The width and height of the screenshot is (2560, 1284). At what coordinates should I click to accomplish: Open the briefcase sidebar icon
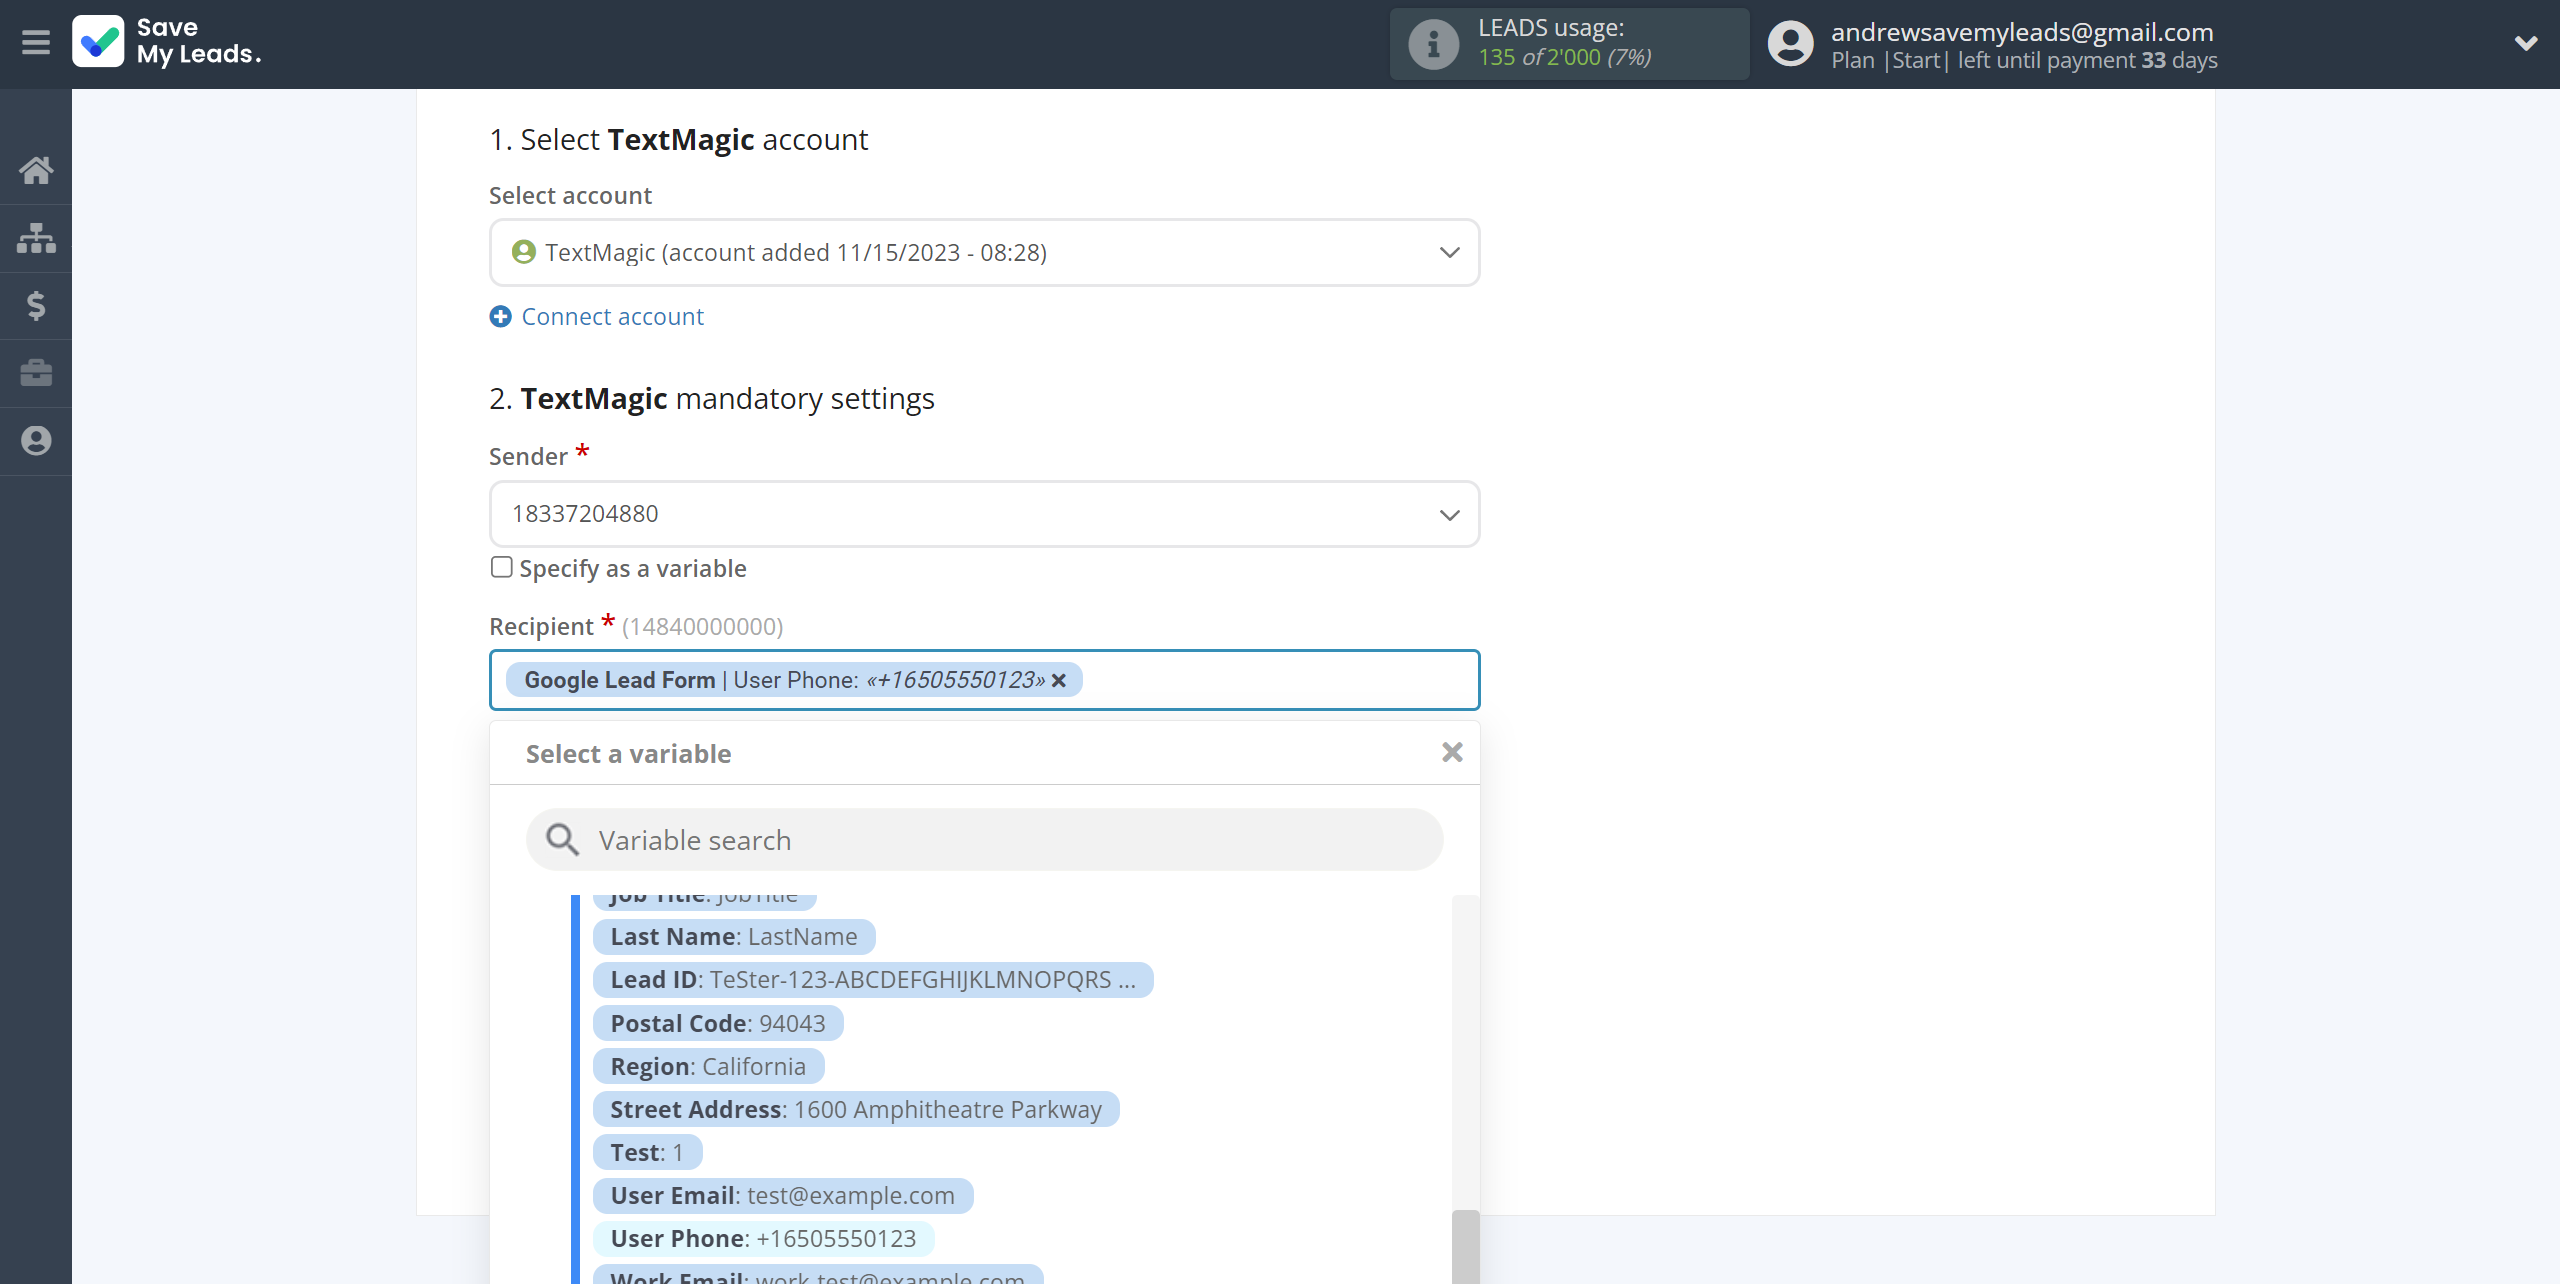coord(36,373)
